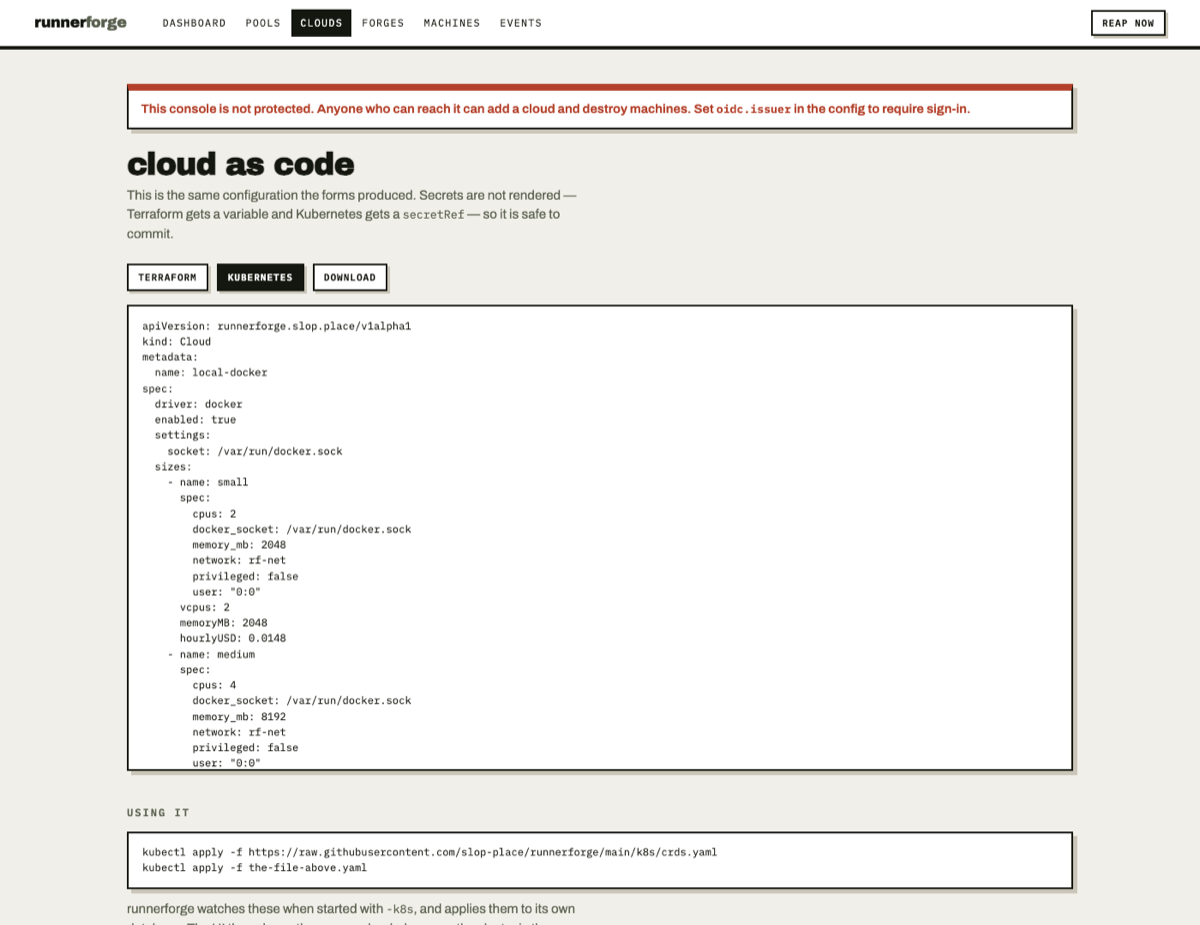The image size is (1200, 925).
Task: Open the runnerforge logo home link
Action: [80, 23]
